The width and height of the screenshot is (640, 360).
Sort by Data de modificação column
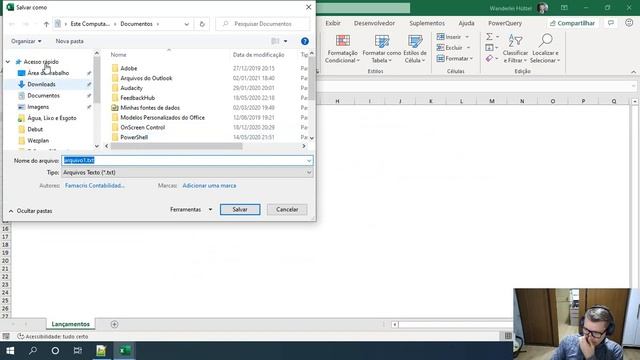click(258, 55)
